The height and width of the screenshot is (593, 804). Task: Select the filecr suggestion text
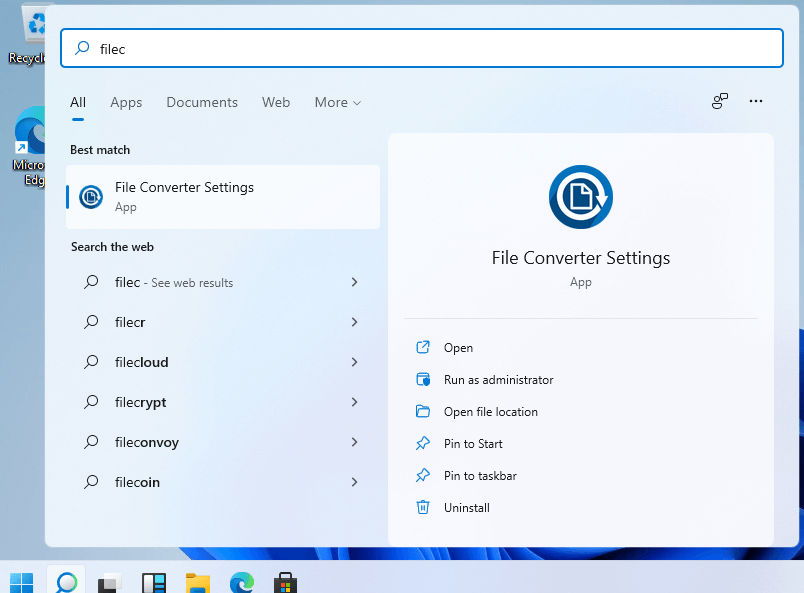(x=130, y=322)
